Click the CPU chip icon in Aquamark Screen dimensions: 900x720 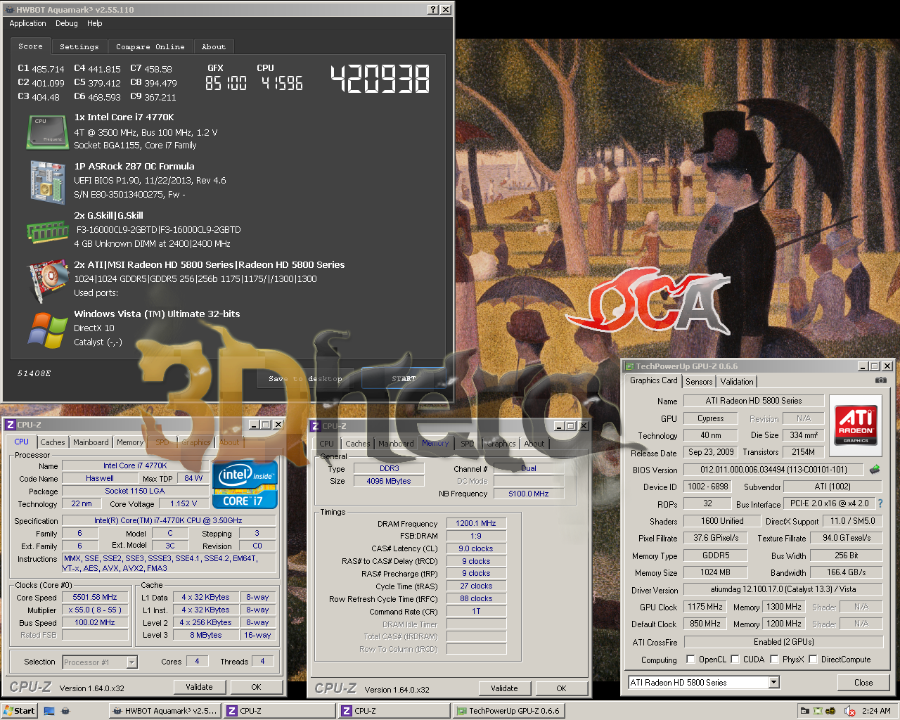(x=48, y=131)
